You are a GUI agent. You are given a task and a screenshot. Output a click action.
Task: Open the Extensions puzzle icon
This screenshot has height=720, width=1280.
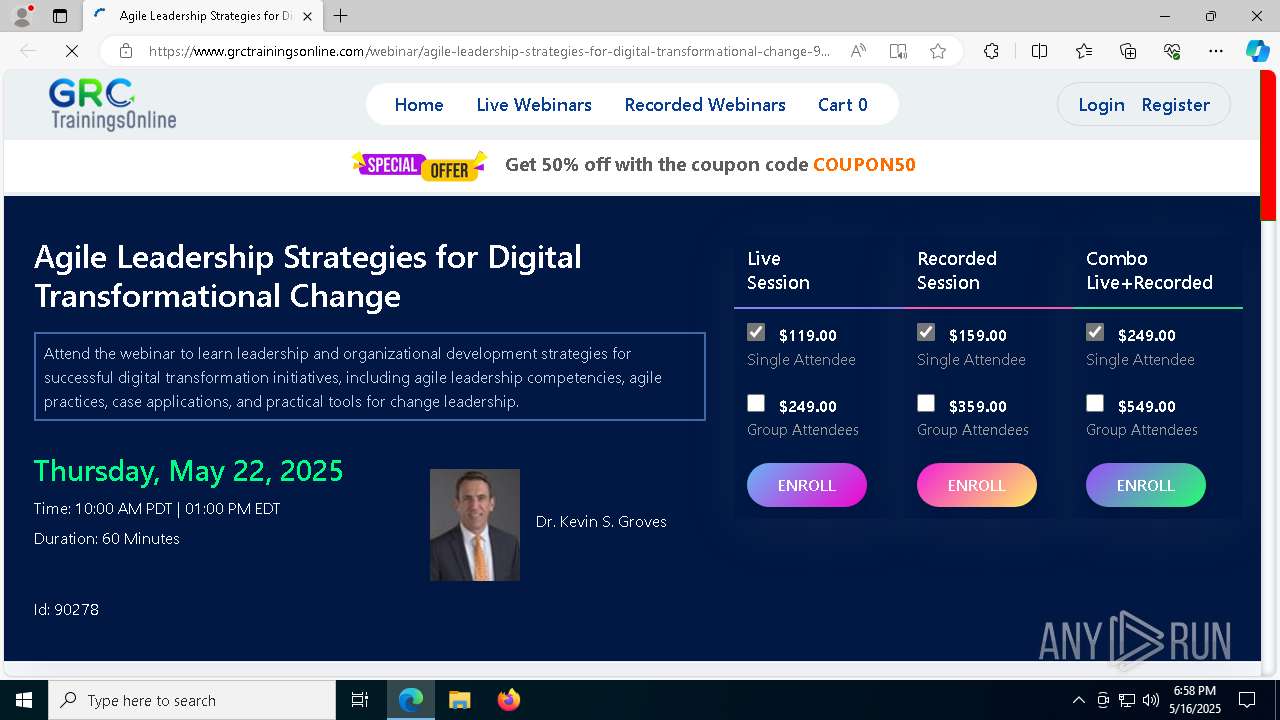coord(991,51)
